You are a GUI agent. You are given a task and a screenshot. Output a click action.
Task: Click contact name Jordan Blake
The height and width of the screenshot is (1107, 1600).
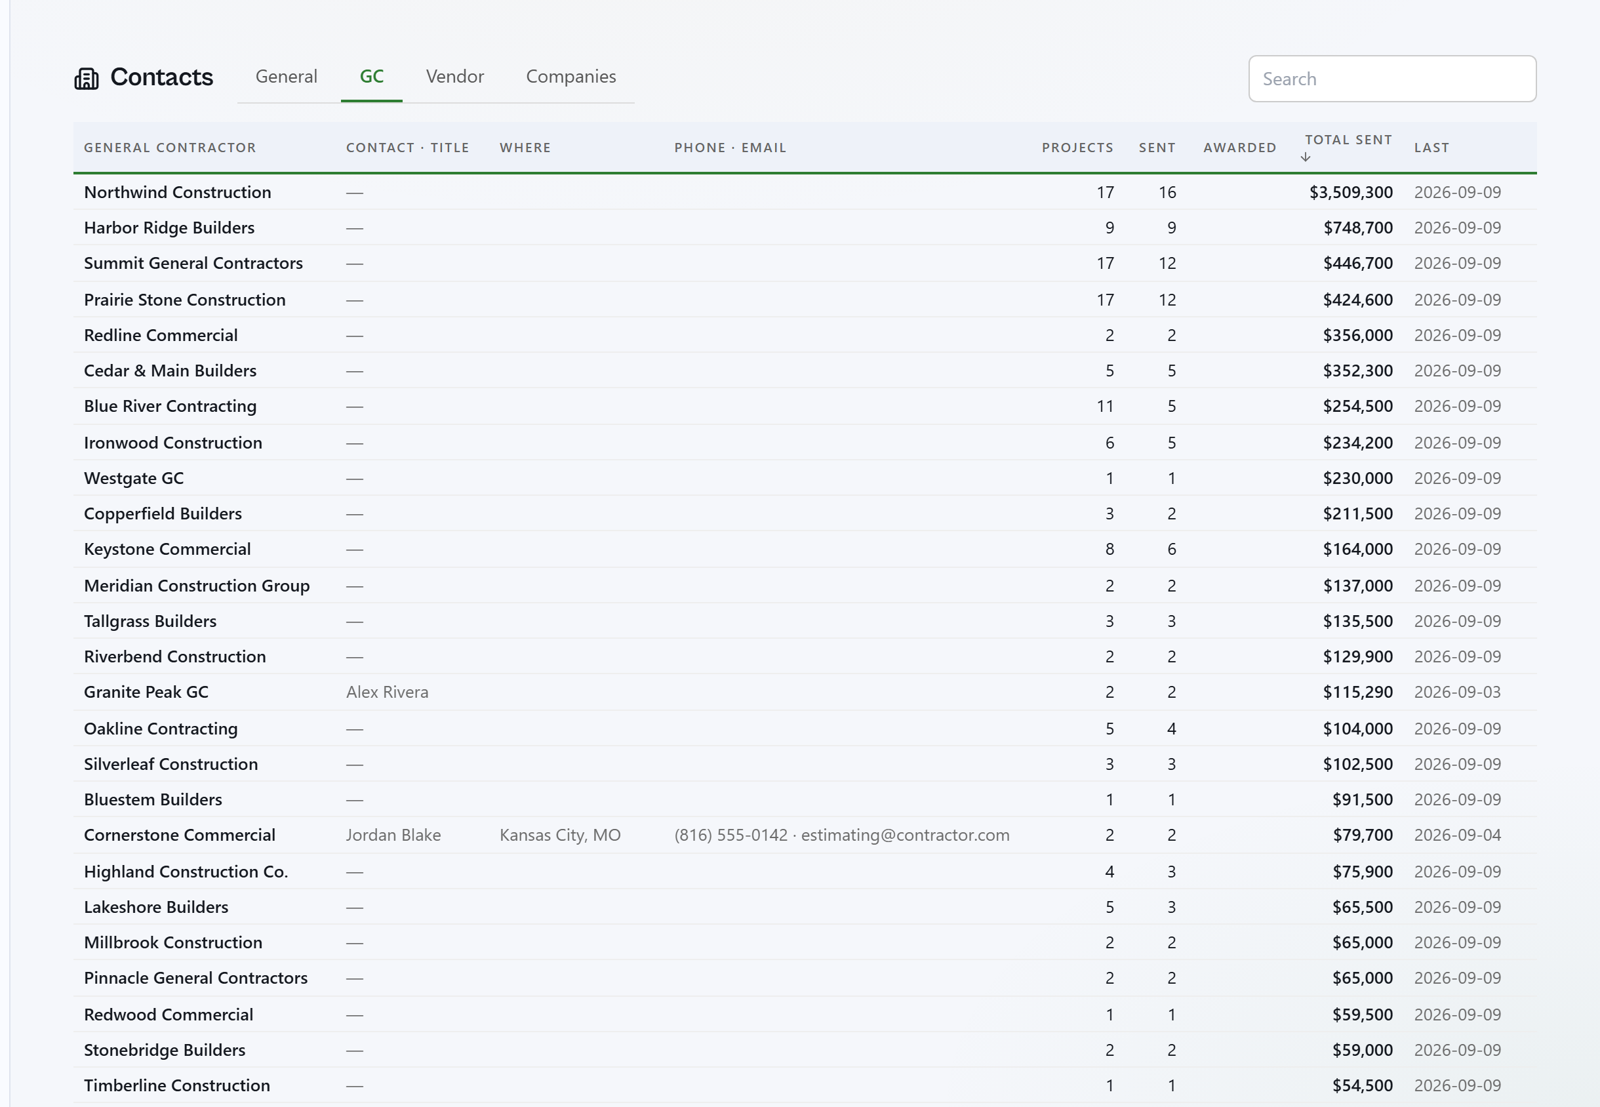[x=393, y=835]
